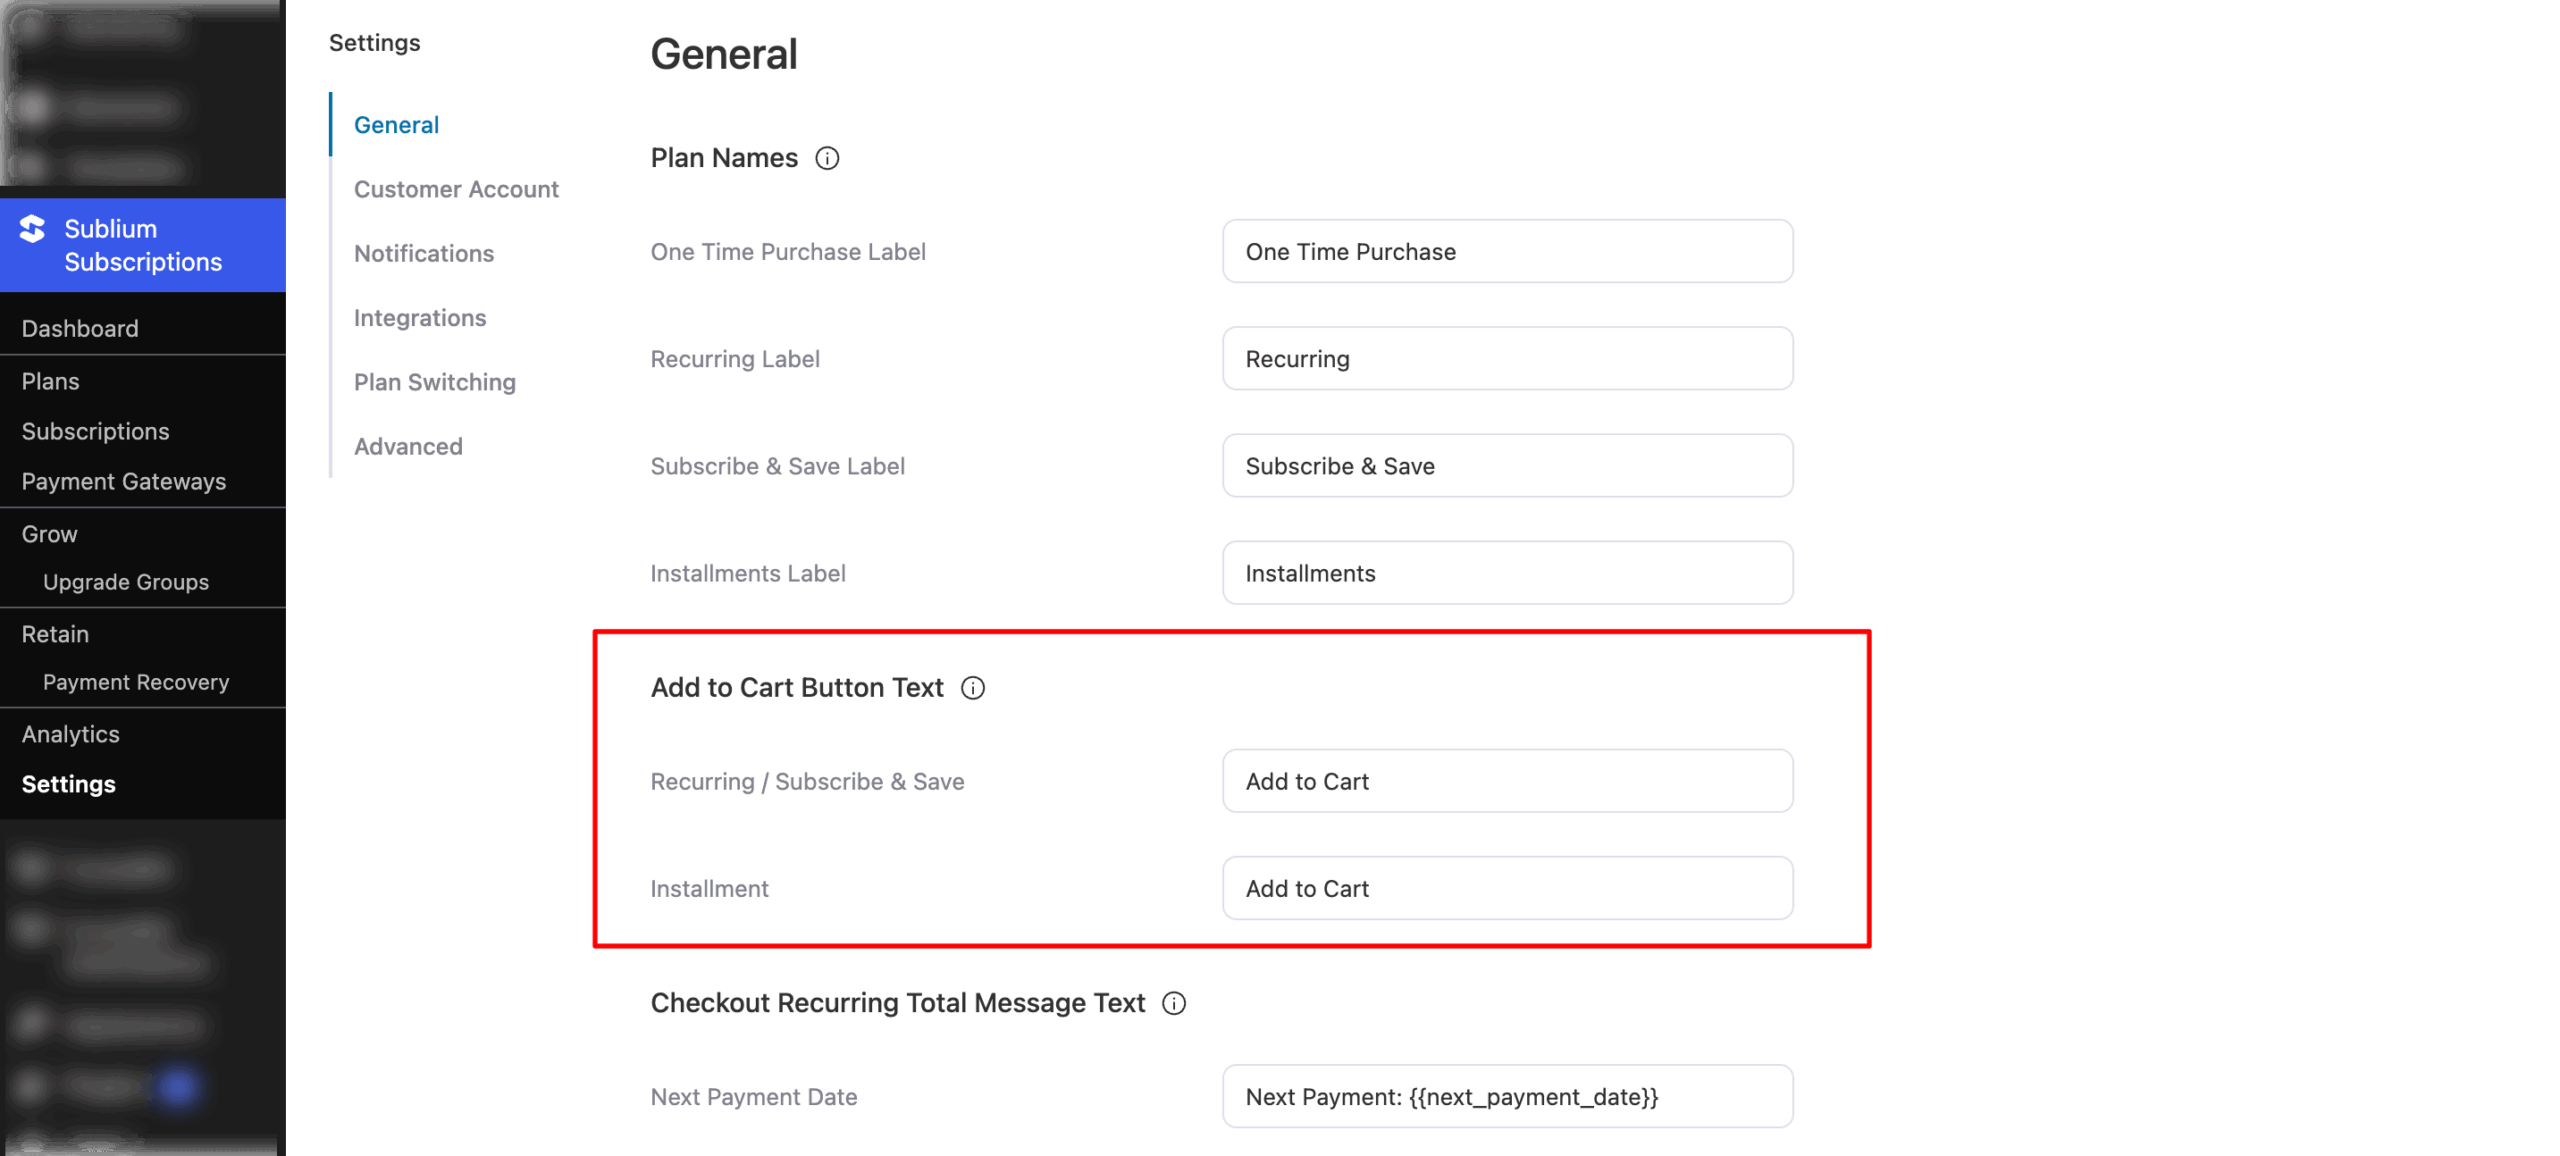This screenshot has height=1156, width=2560.
Task: Click the Installment Add to Cart text field
Action: point(1506,888)
